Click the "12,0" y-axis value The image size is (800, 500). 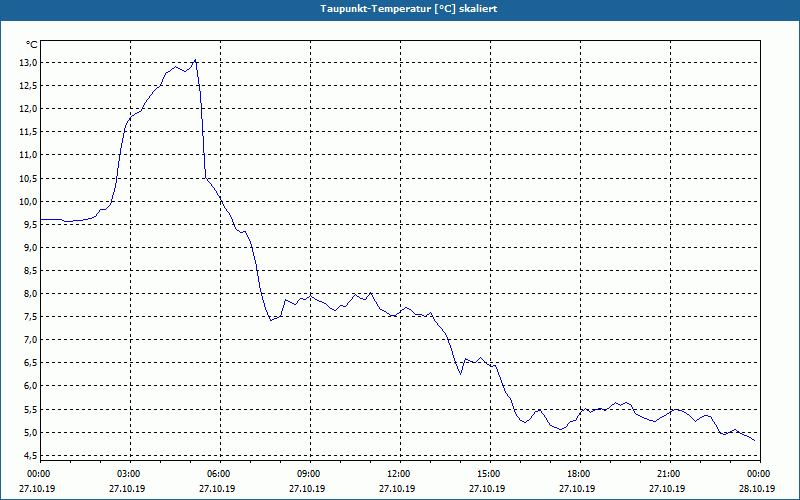(28, 109)
